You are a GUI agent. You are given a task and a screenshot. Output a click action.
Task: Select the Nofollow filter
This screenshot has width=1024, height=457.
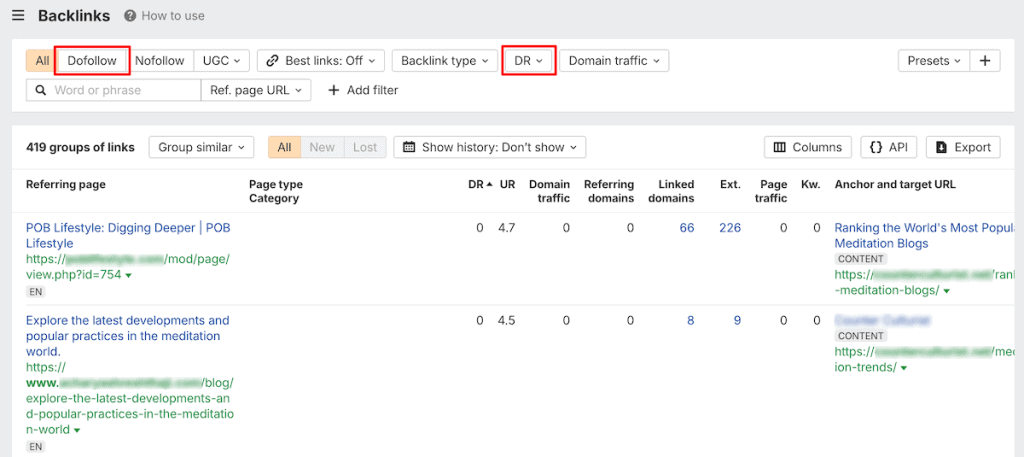pos(159,61)
